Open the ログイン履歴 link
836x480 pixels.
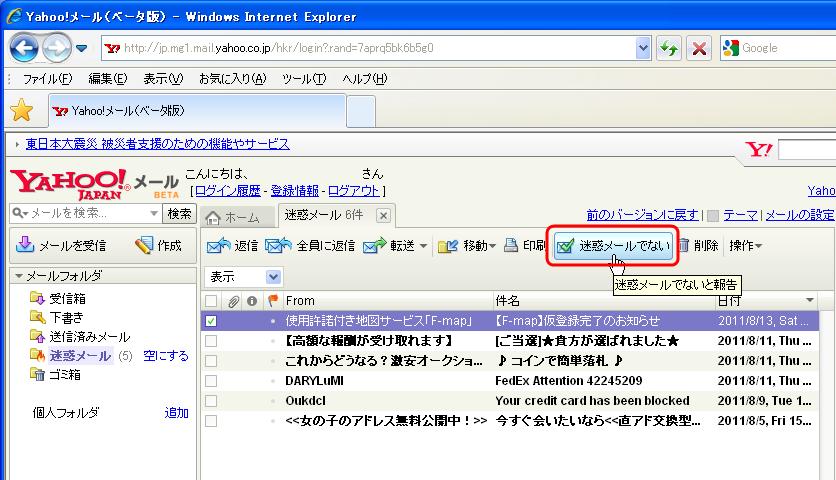[228, 190]
